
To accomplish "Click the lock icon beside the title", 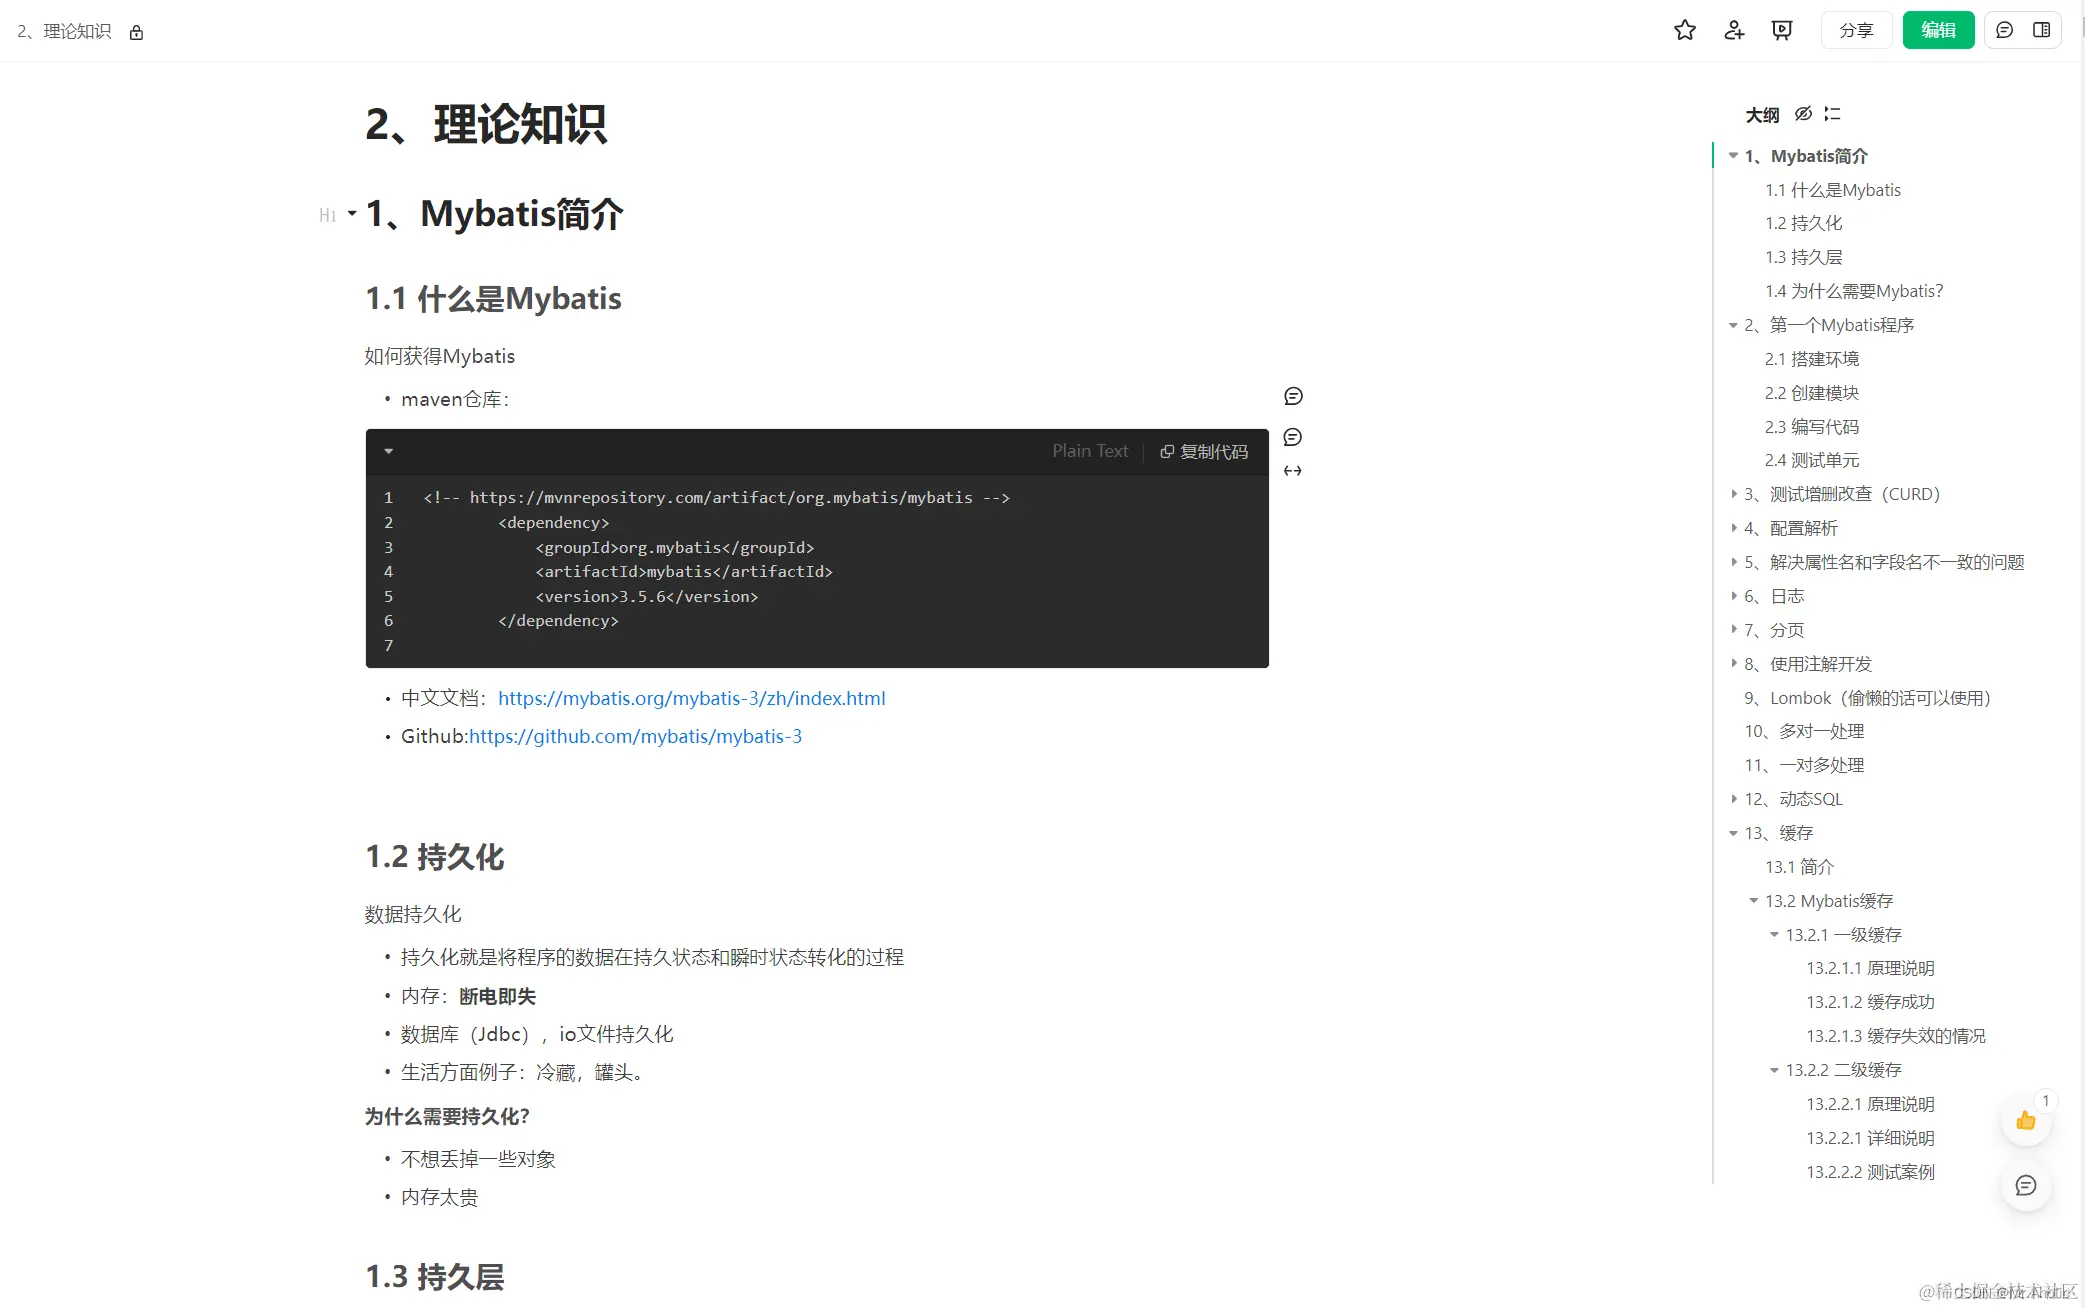I will [136, 31].
